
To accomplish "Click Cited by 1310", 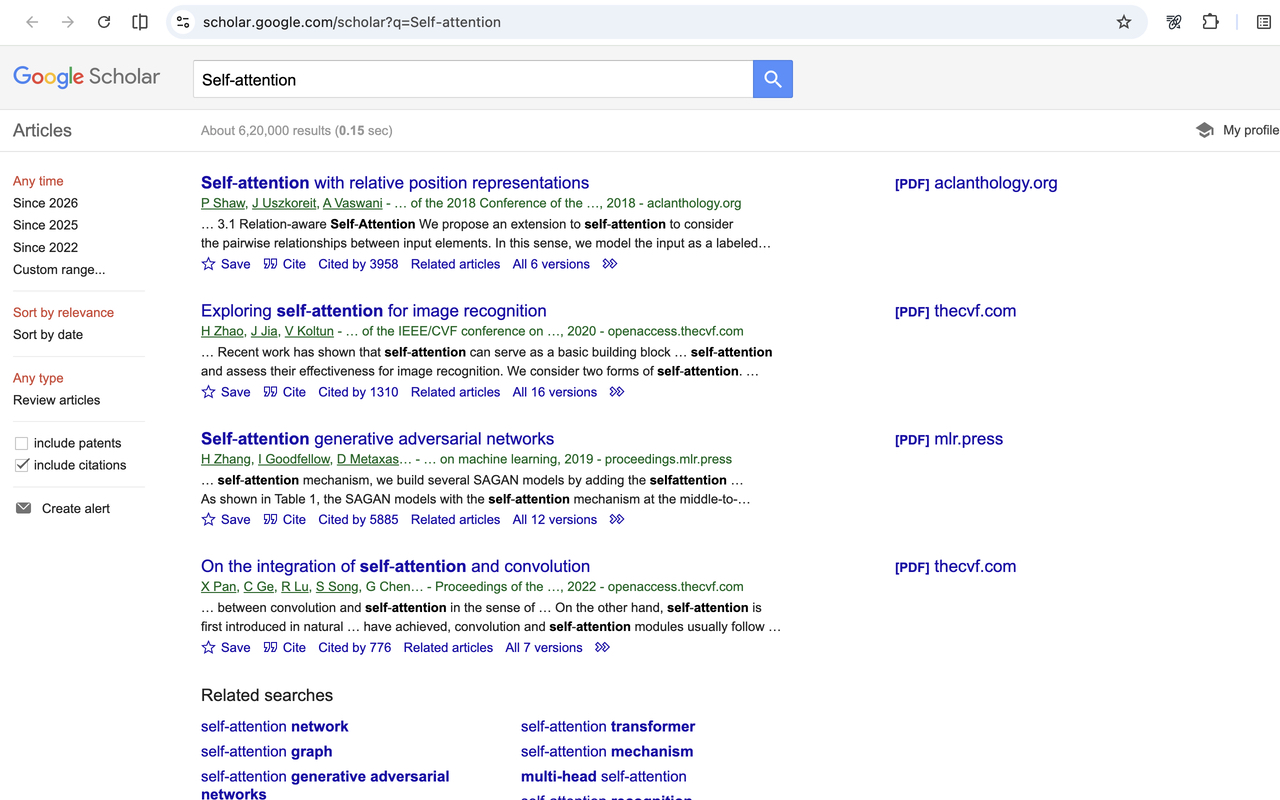I will (358, 392).
